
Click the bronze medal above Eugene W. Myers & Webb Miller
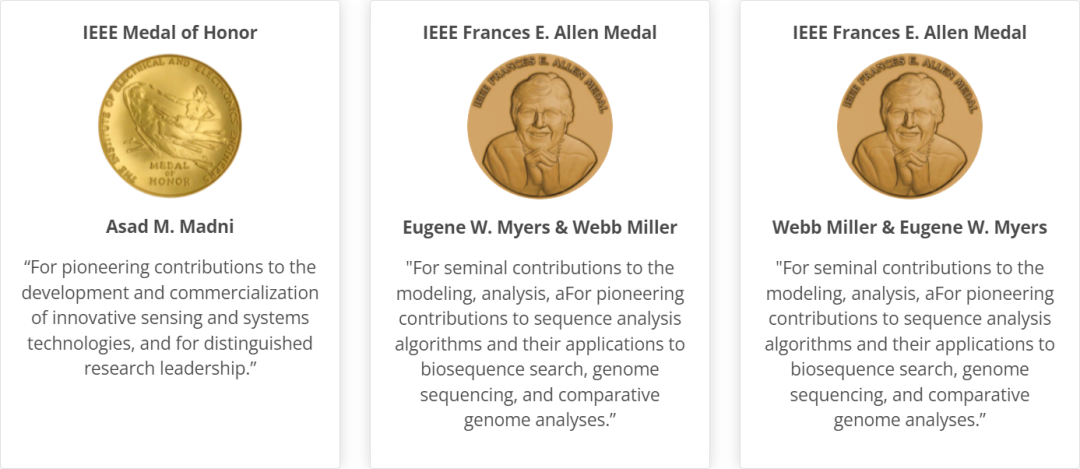(x=540, y=127)
